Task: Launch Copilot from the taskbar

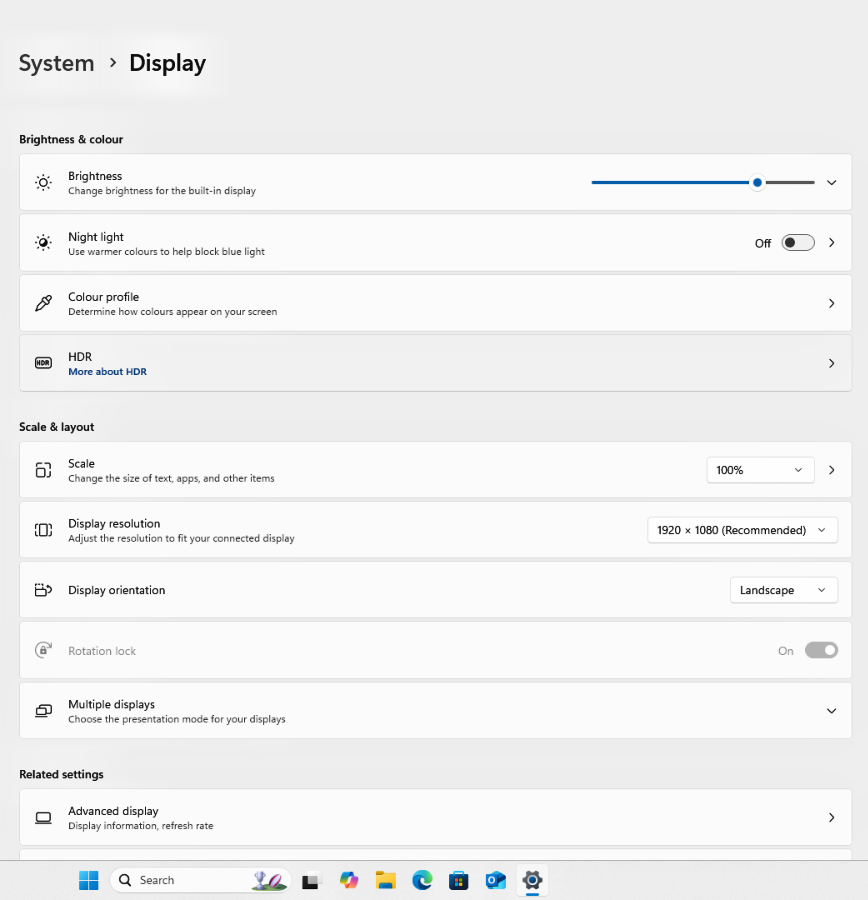Action: (349, 880)
